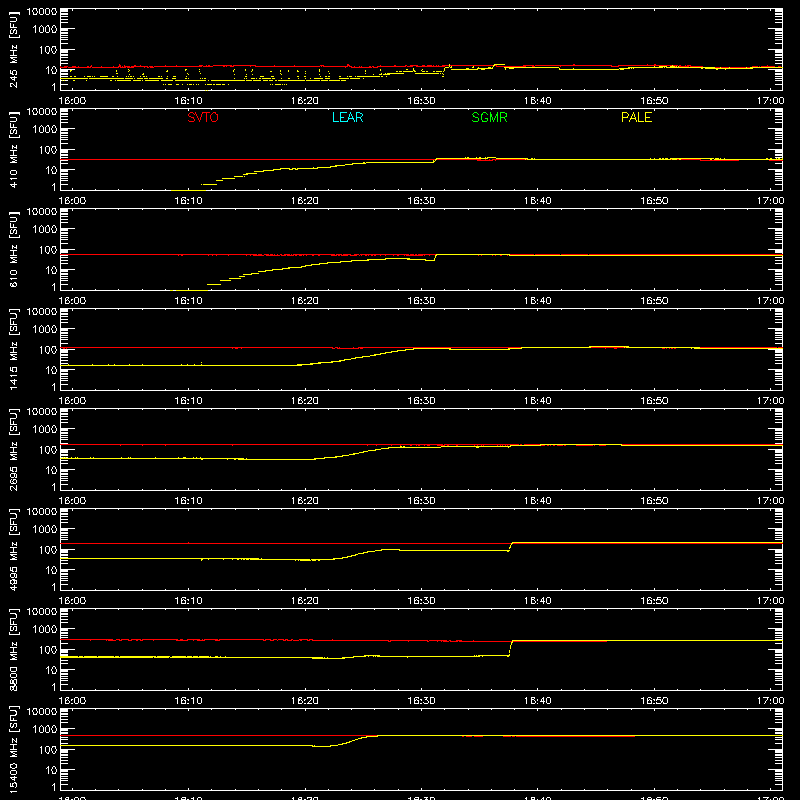The image size is (800, 800).
Task: Click the yellow step jump in the 4995 MHz curve
Action: pos(511,547)
